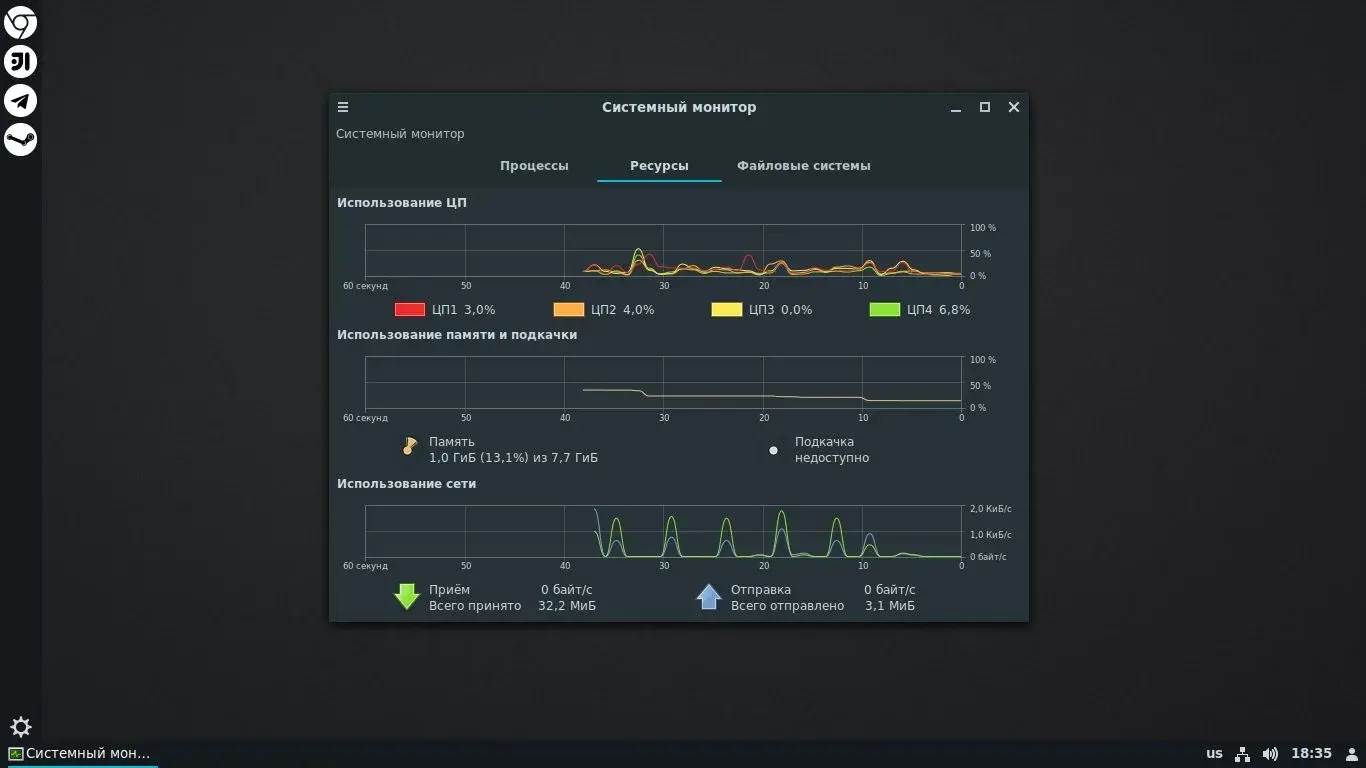Click the Использование памяти и подкачки heading
Image resolution: width=1366 pixels, height=768 pixels.
point(457,335)
